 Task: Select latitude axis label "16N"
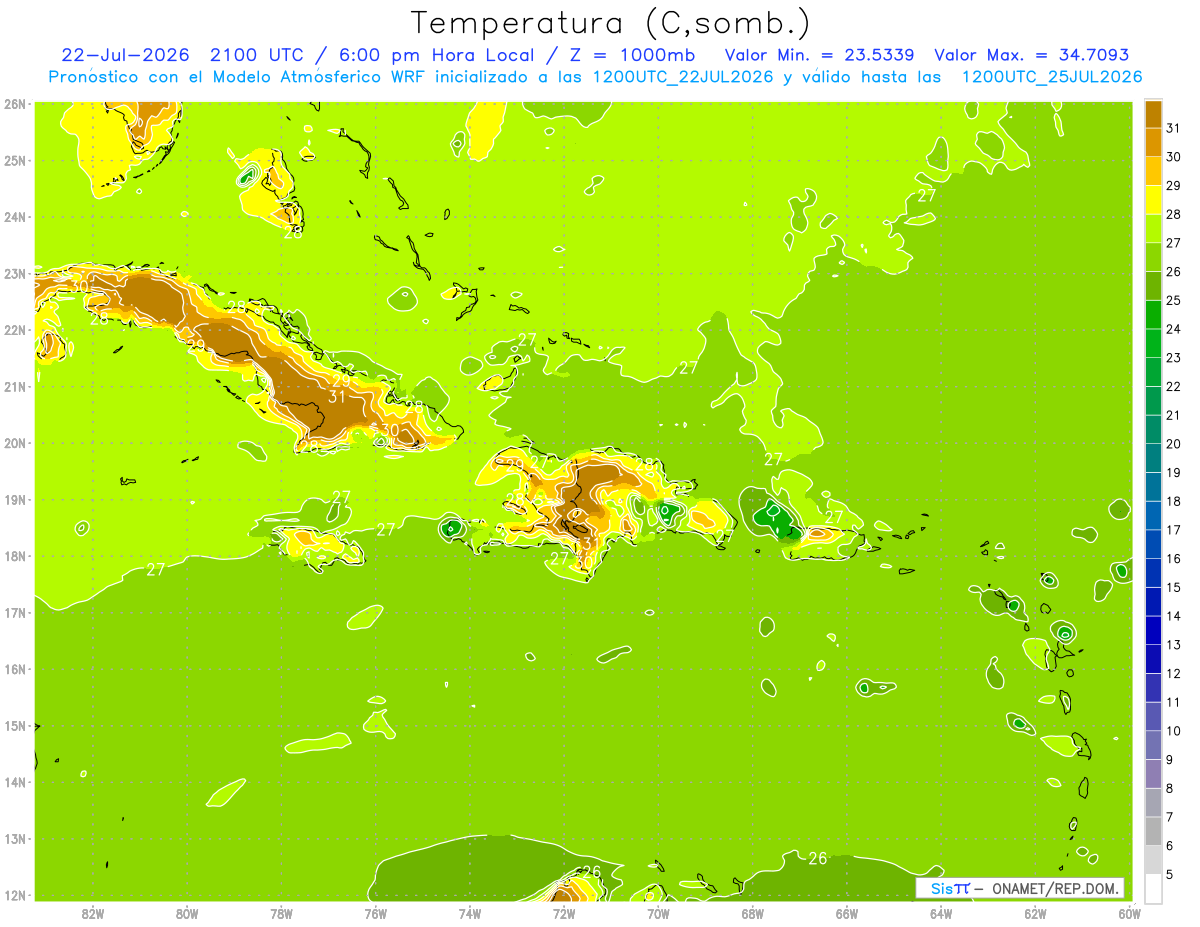[x=14, y=669]
